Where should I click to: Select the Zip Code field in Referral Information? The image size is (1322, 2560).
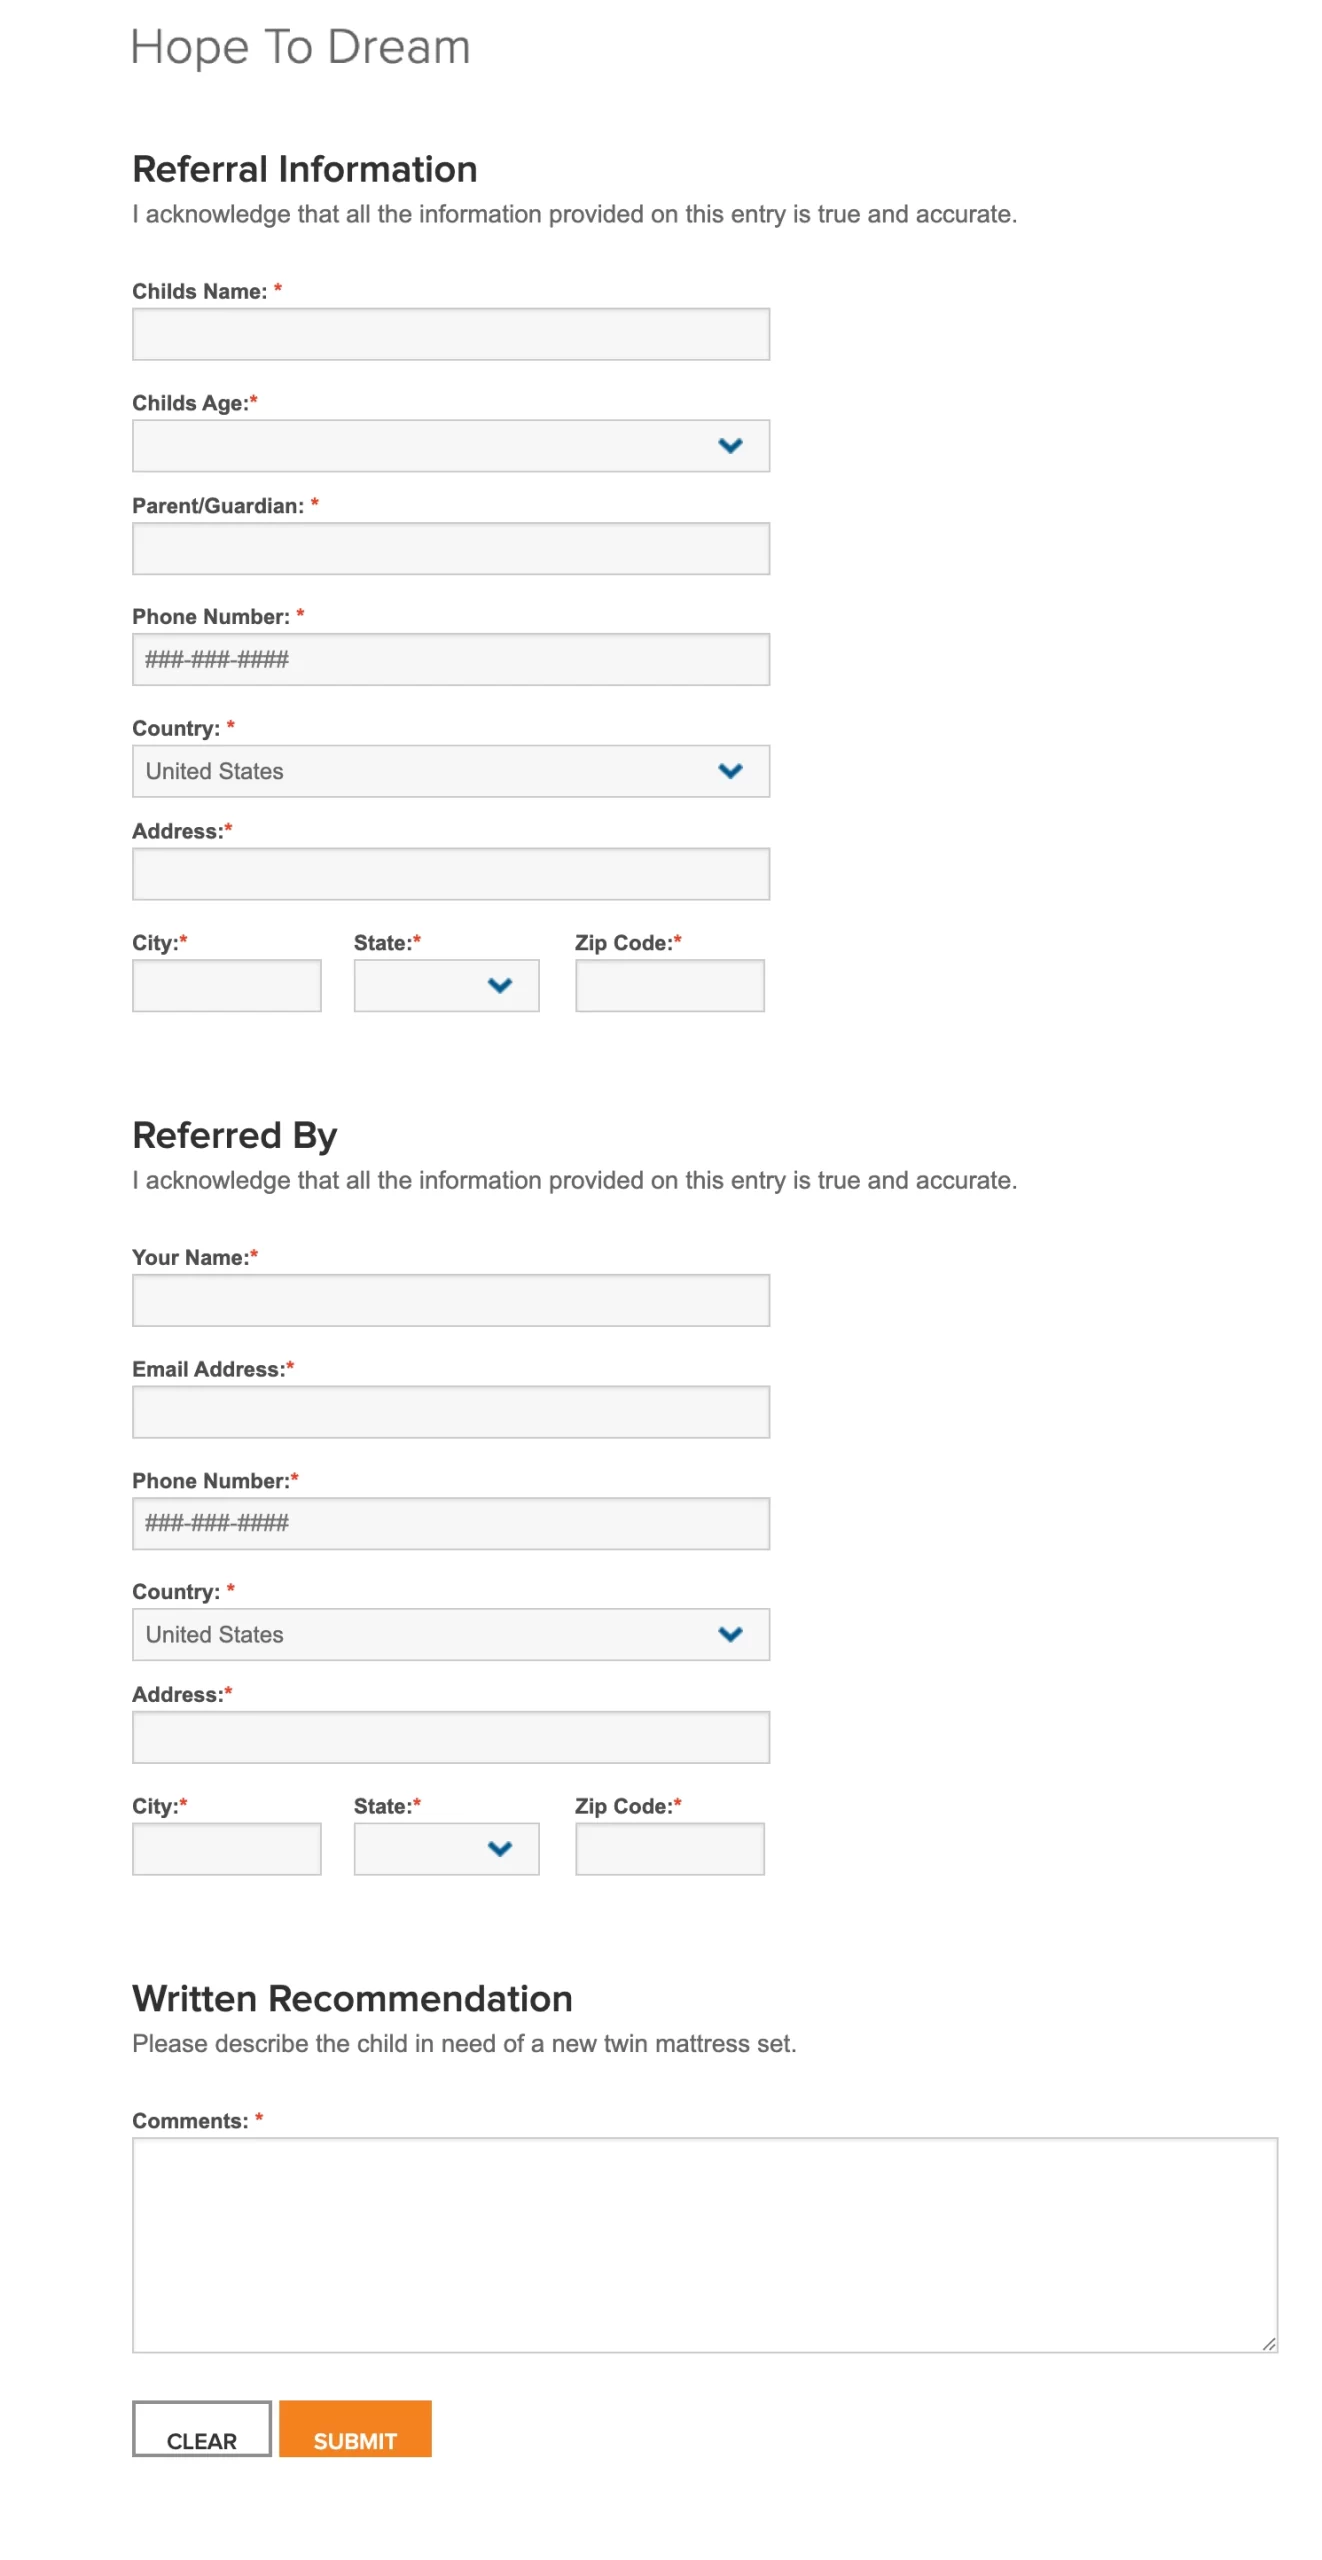[668, 985]
